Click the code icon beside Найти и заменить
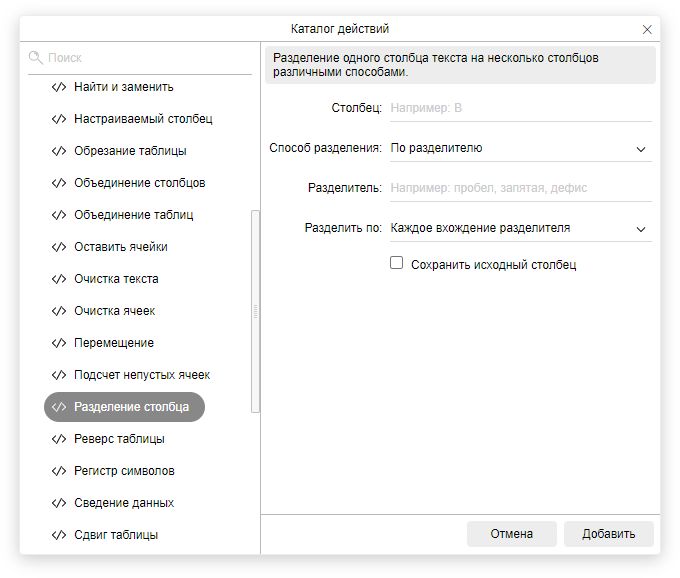Image resolution: width=680 pixels, height=578 pixels. point(59,87)
